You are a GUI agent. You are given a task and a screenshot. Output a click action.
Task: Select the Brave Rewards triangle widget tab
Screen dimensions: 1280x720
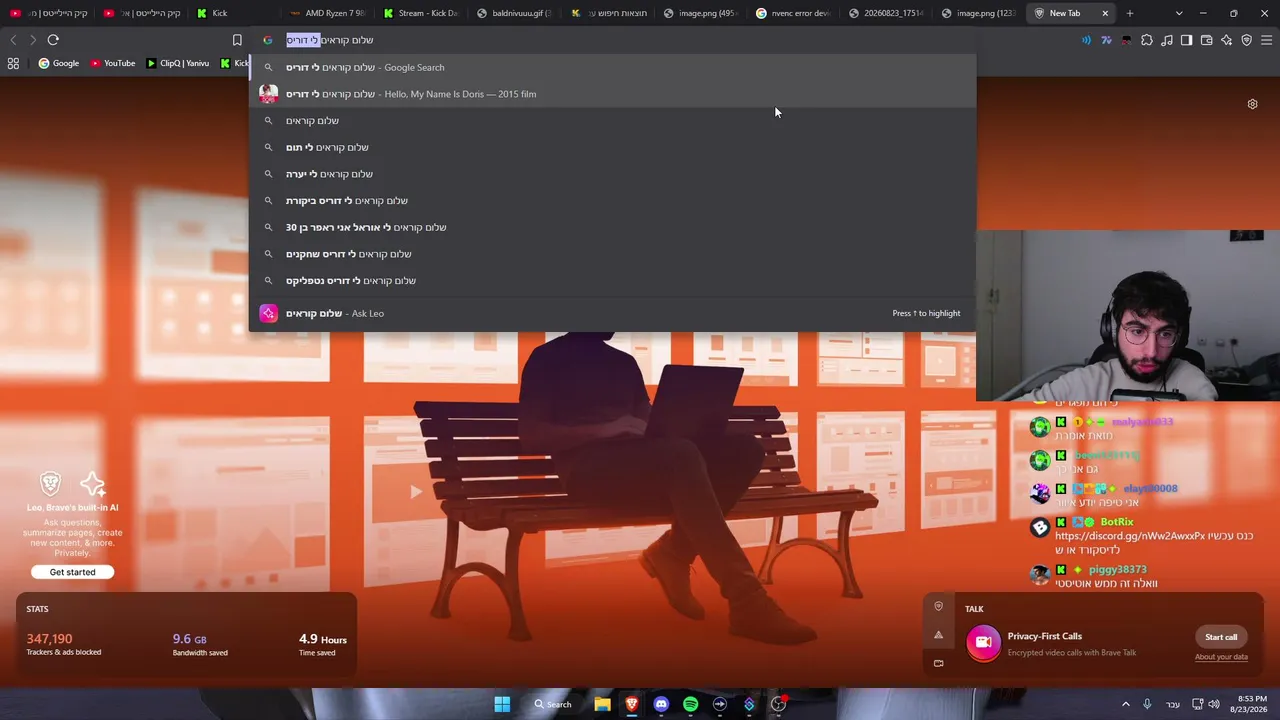pyautogui.click(x=938, y=635)
